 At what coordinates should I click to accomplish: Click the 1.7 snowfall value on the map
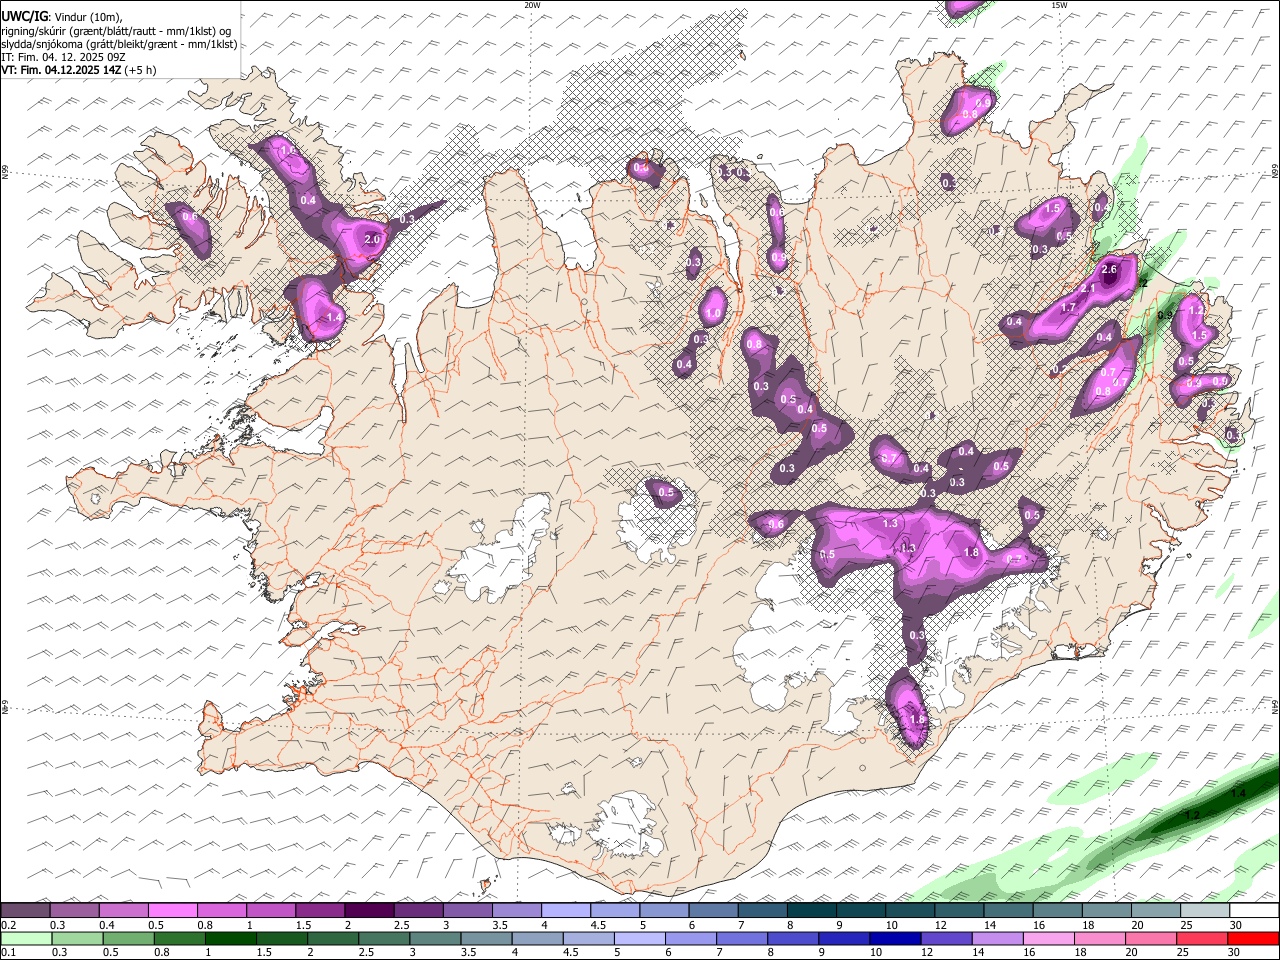(x=1068, y=308)
